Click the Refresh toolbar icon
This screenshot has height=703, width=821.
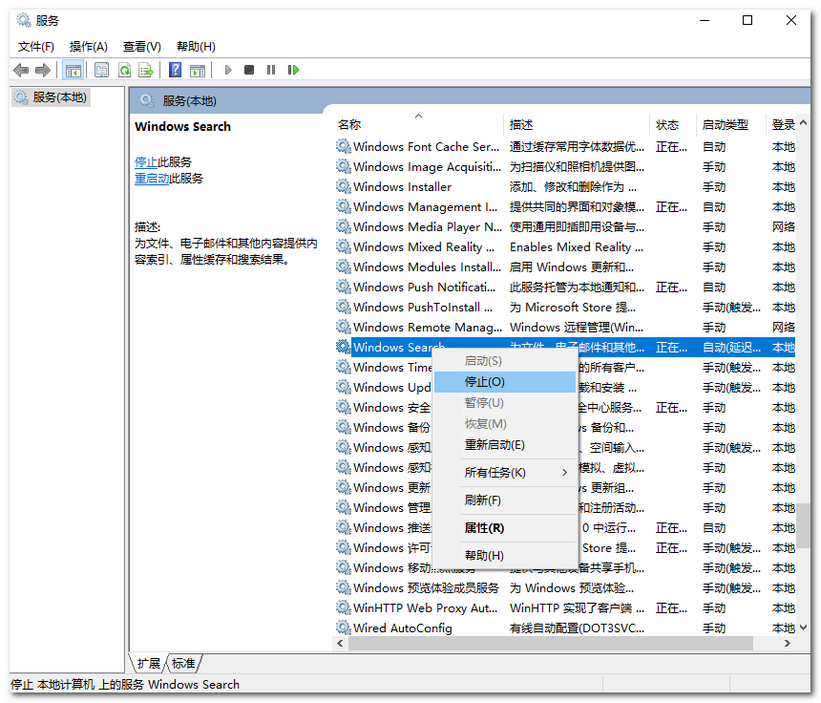[124, 70]
